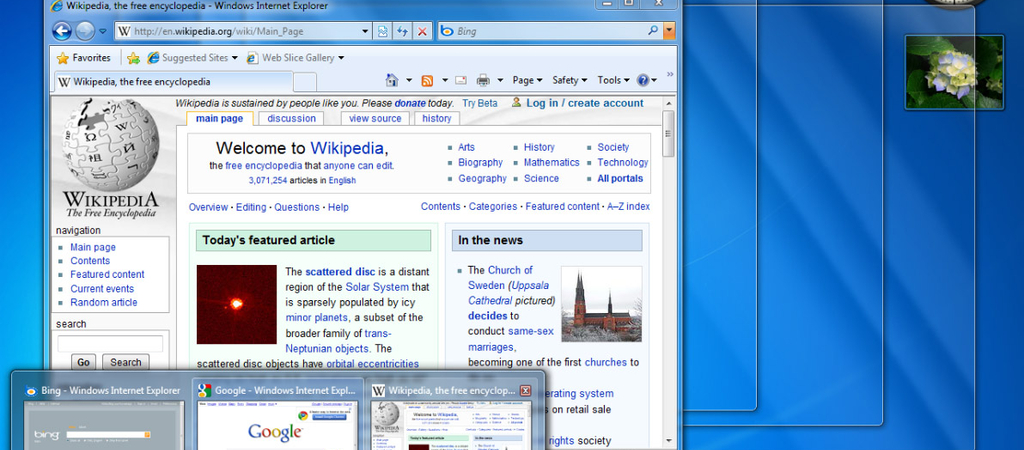Click the page's vertical scrollbar thumb

(668, 134)
